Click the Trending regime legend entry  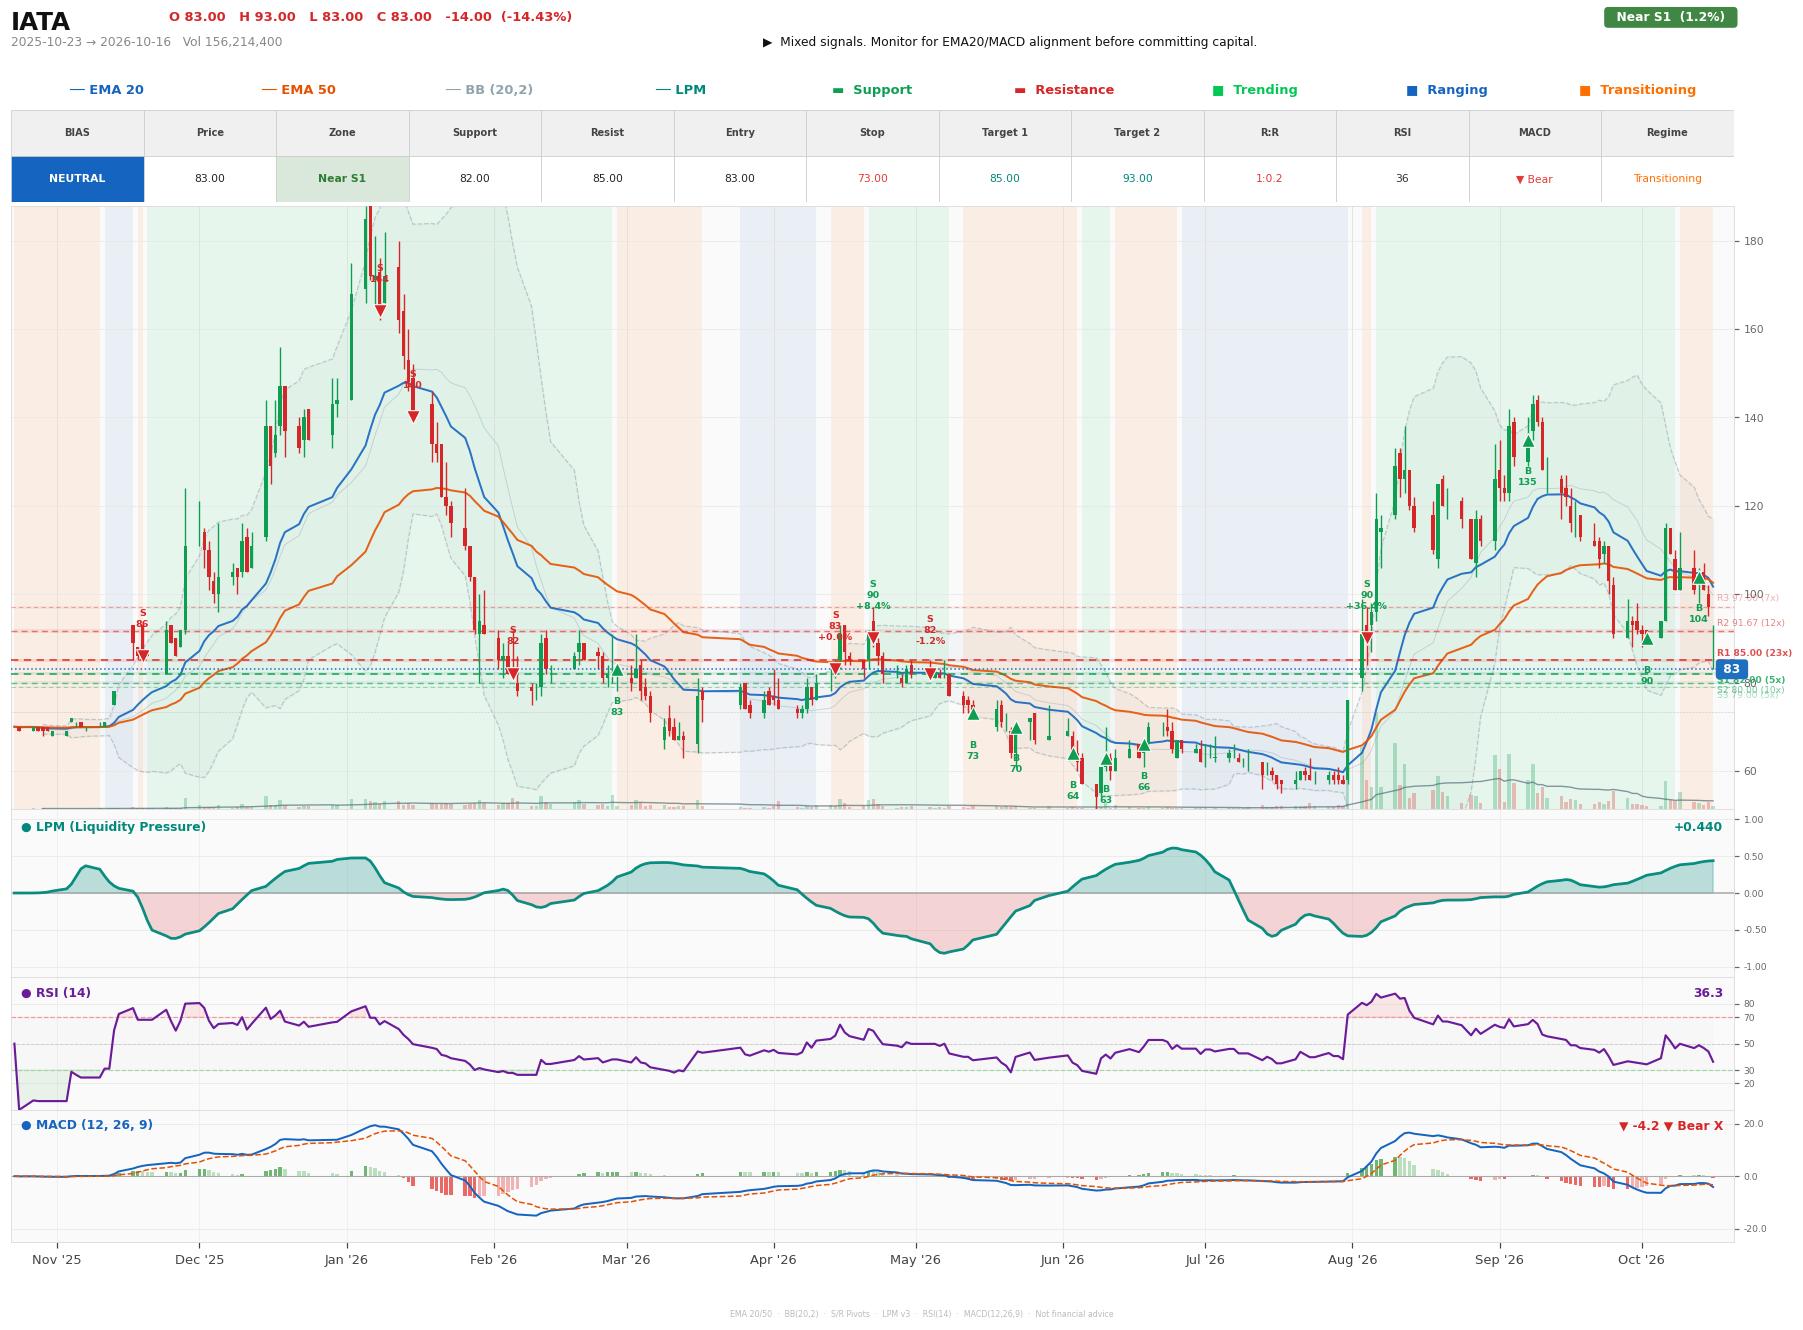point(1255,90)
